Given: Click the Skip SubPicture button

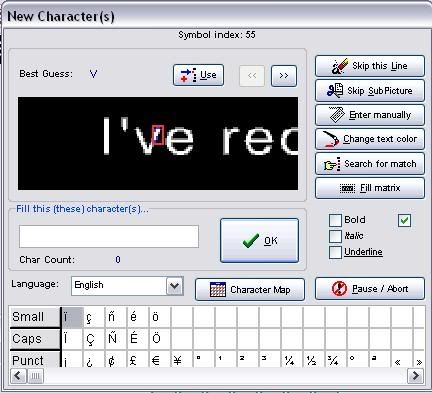Looking at the screenshot, I should coord(370,90).
